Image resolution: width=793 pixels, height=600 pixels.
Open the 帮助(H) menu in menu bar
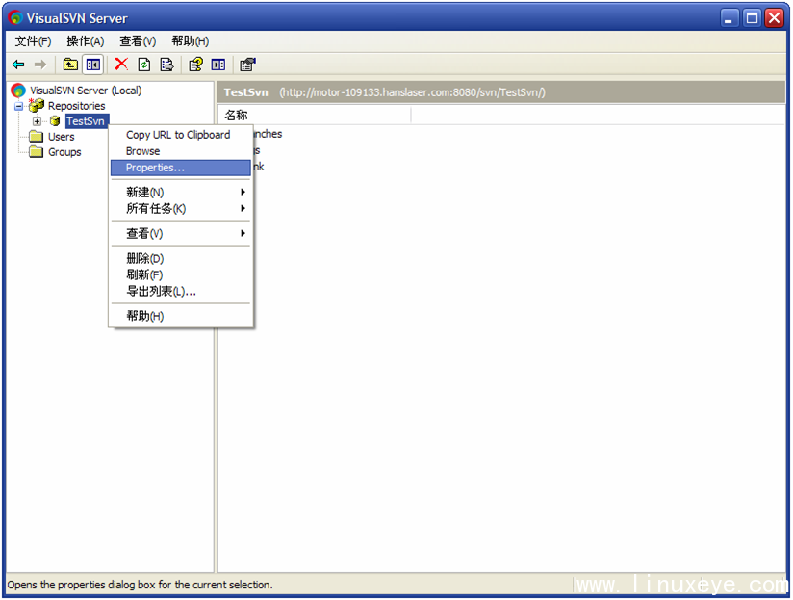click(x=190, y=41)
